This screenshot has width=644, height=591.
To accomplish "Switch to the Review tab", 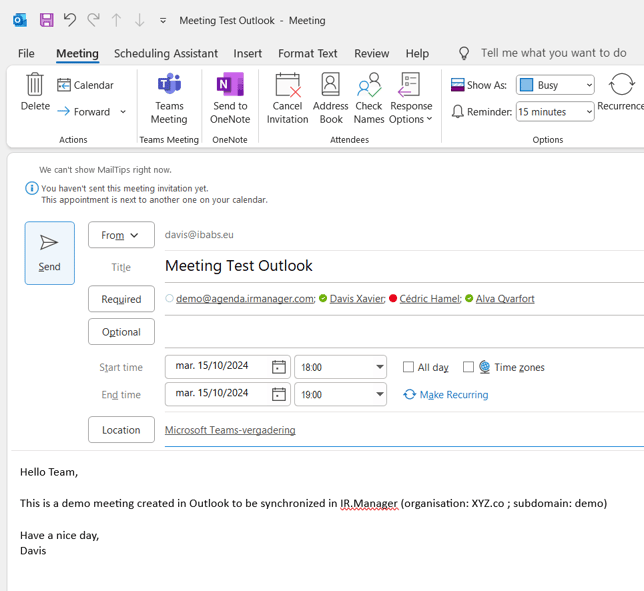I will tap(372, 53).
